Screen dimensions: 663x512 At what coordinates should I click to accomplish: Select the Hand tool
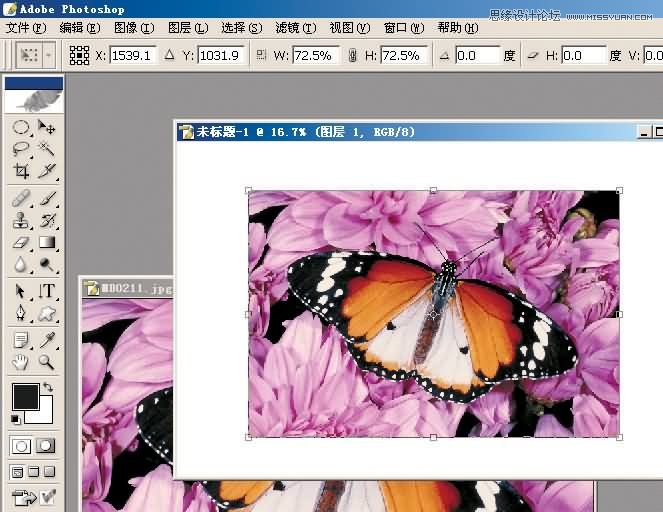(21, 362)
